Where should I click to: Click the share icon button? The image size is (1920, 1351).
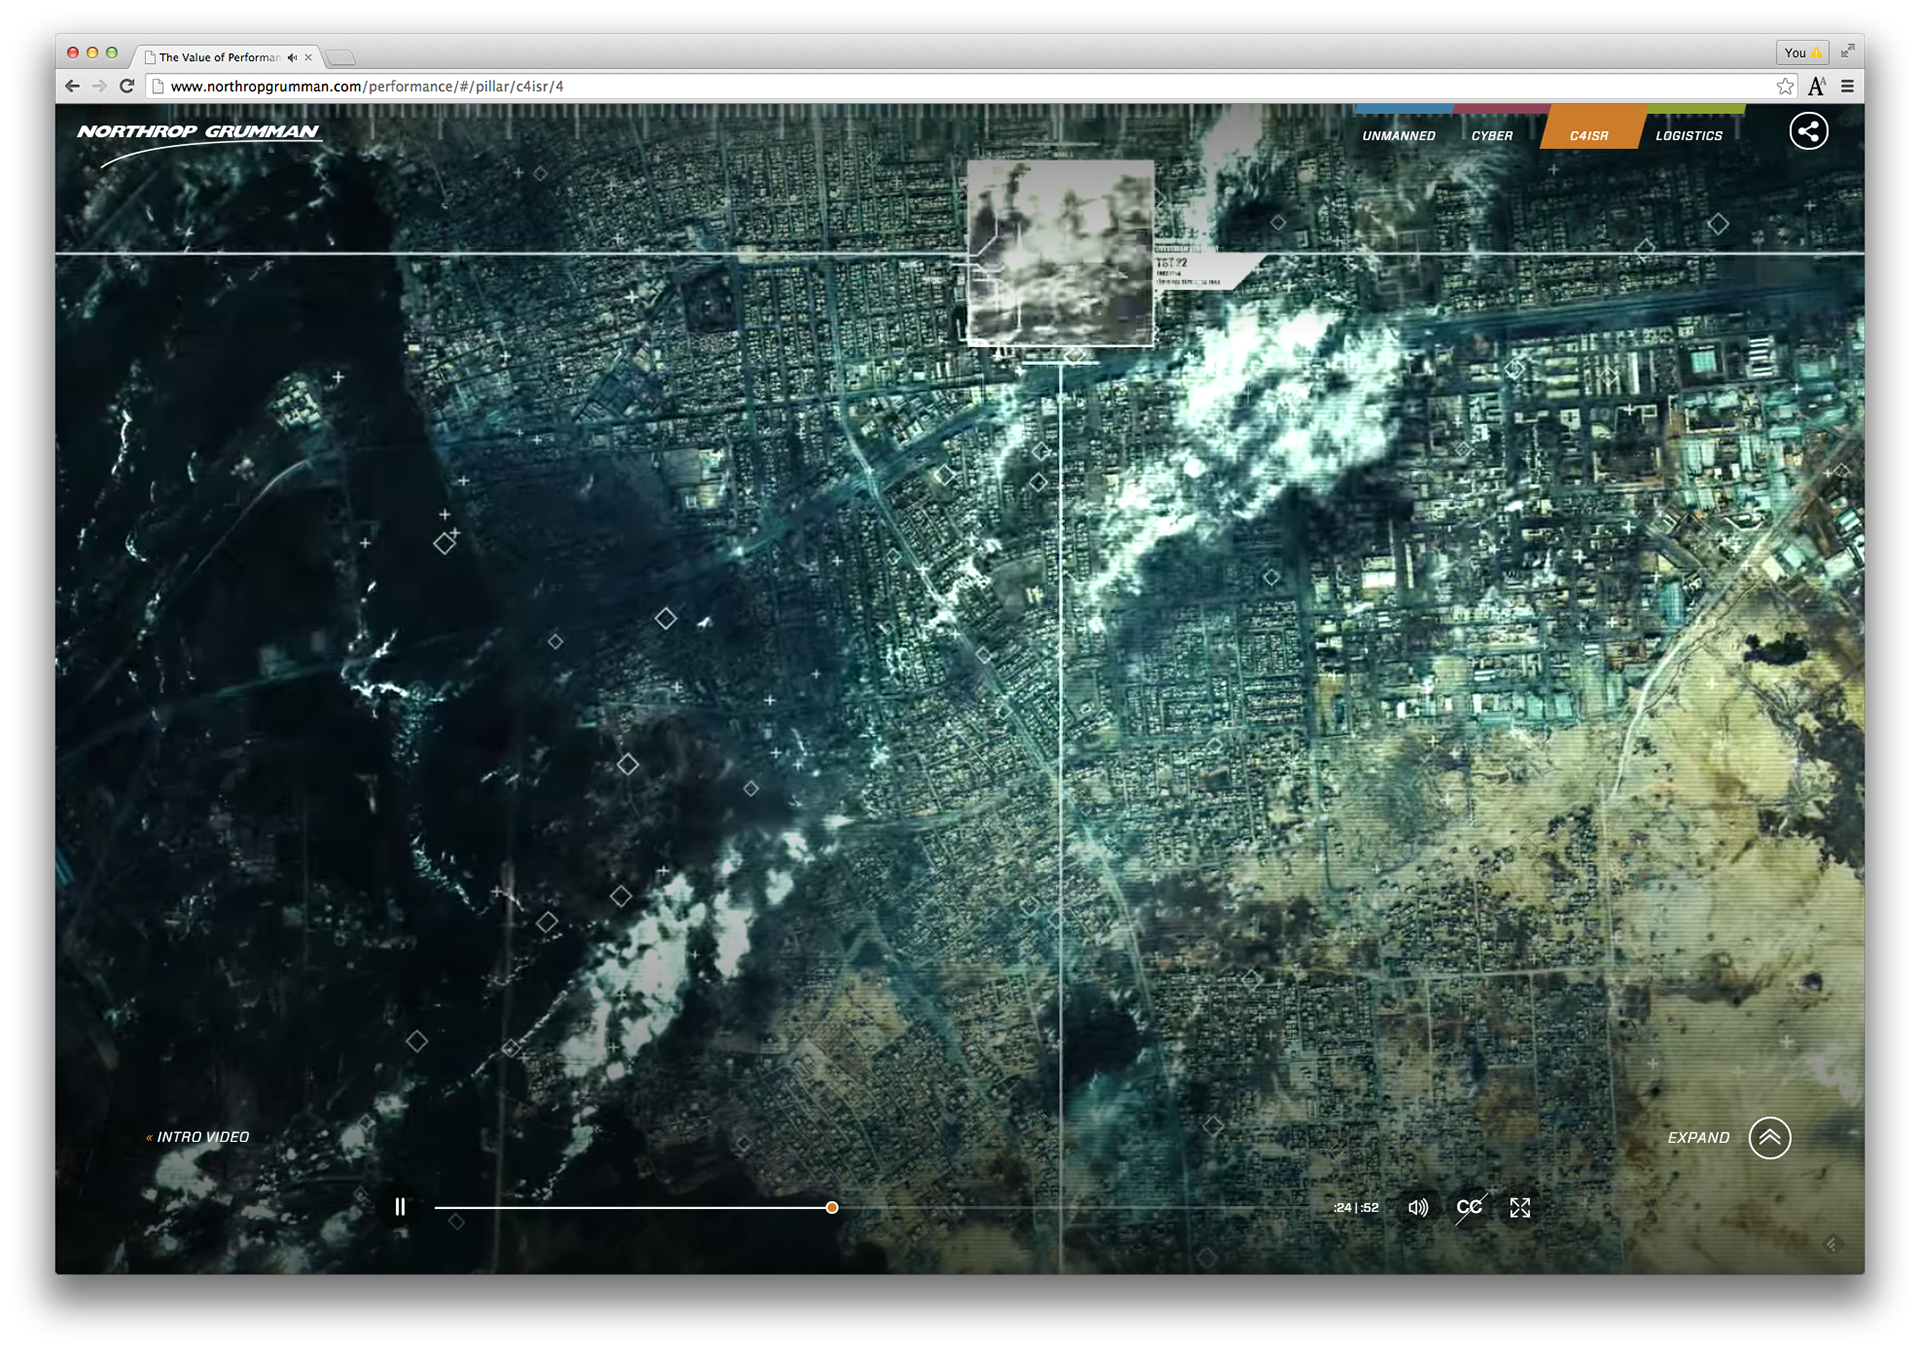click(x=1808, y=131)
